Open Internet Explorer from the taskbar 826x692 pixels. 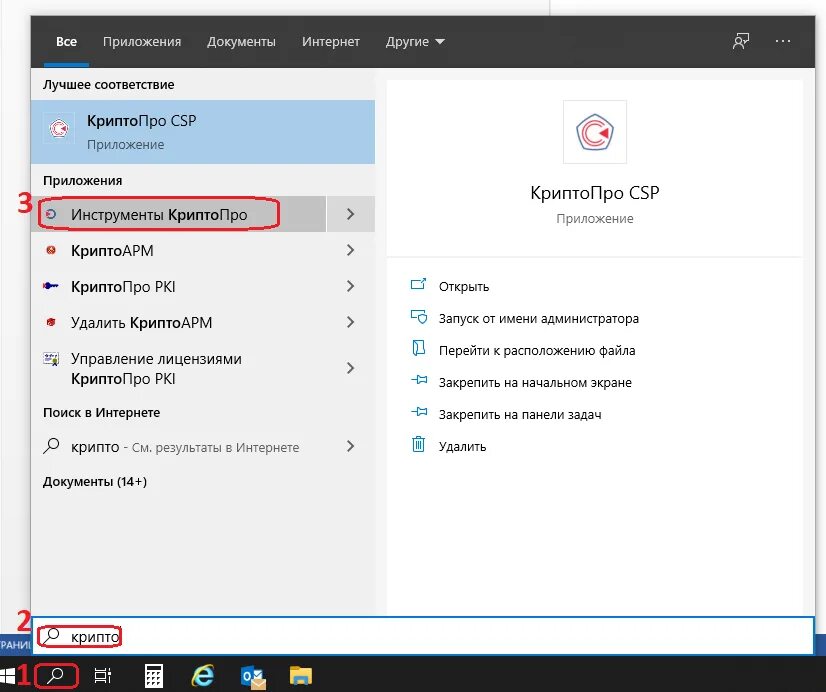(203, 676)
